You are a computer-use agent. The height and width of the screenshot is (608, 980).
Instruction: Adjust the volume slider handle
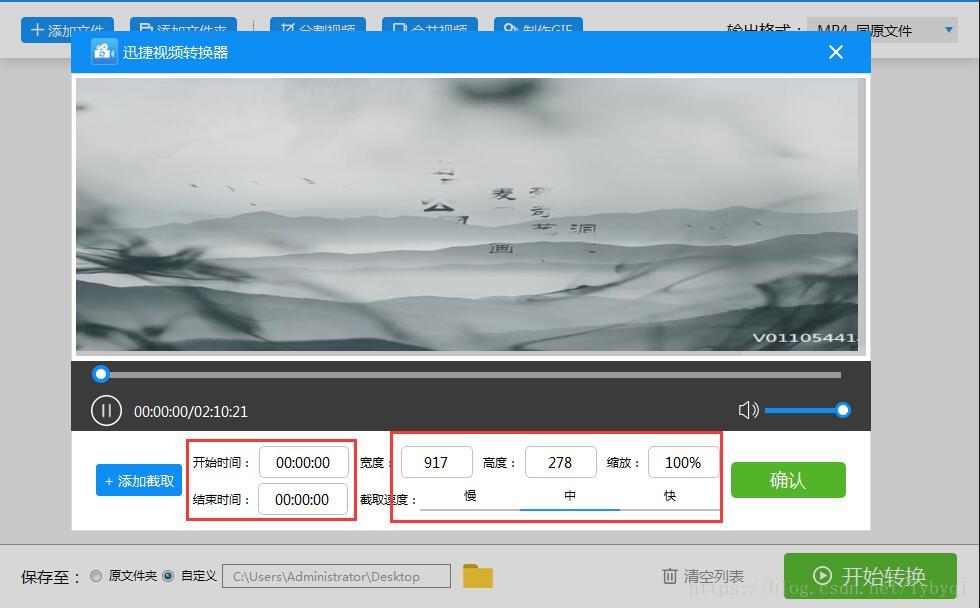click(x=843, y=410)
